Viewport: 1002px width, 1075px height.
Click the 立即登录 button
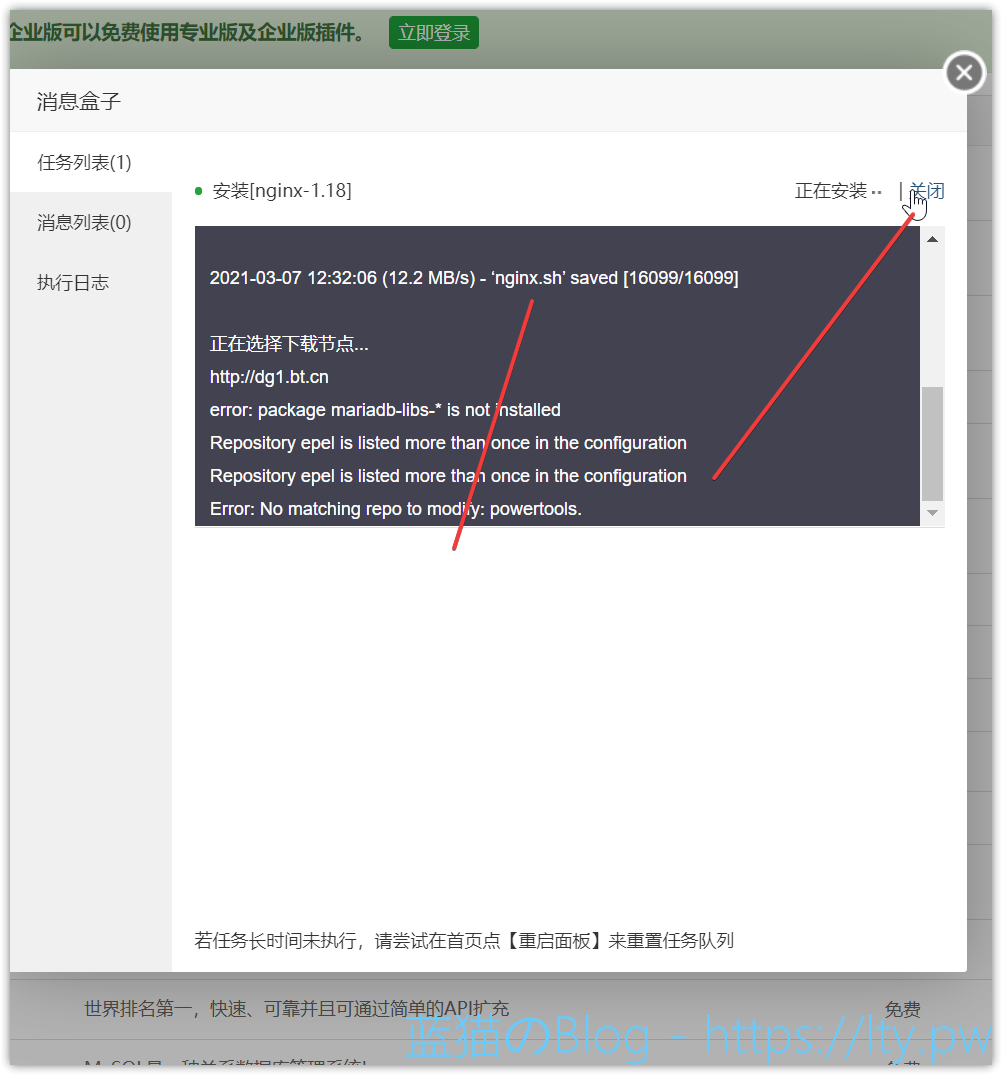(434, 32)
